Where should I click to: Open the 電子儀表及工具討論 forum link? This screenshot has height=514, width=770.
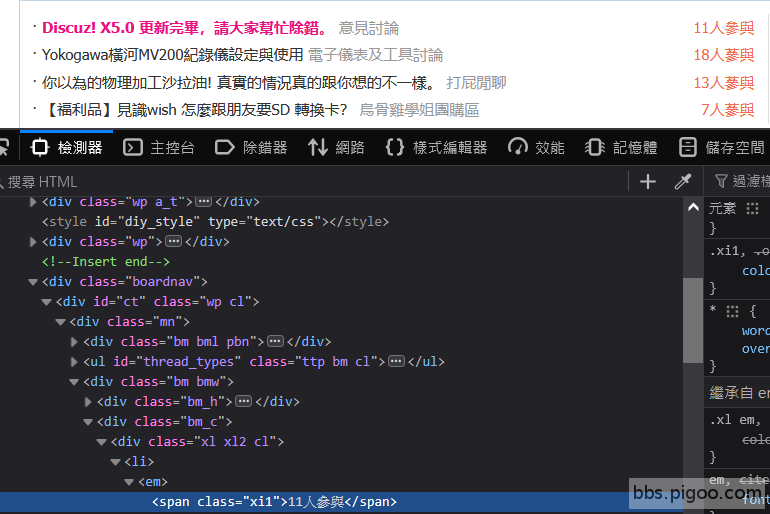click(x=376, y=55)
